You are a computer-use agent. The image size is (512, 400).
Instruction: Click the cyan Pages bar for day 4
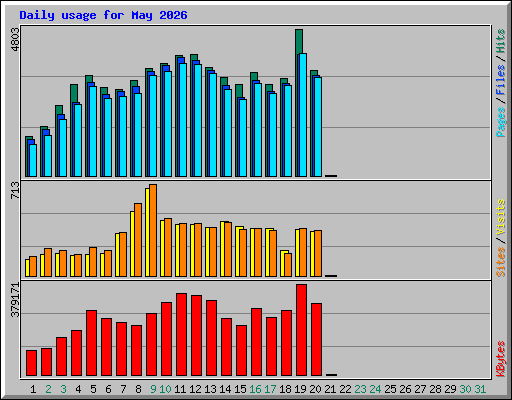78,140
